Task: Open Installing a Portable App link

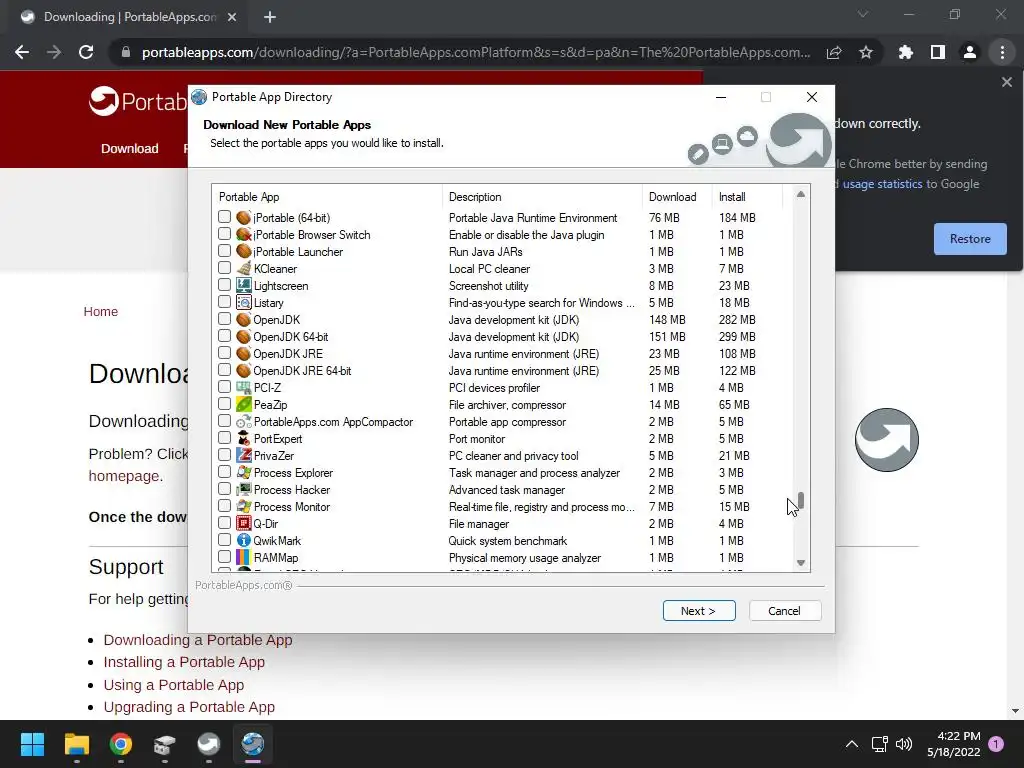Action: (x=184, y=662)
